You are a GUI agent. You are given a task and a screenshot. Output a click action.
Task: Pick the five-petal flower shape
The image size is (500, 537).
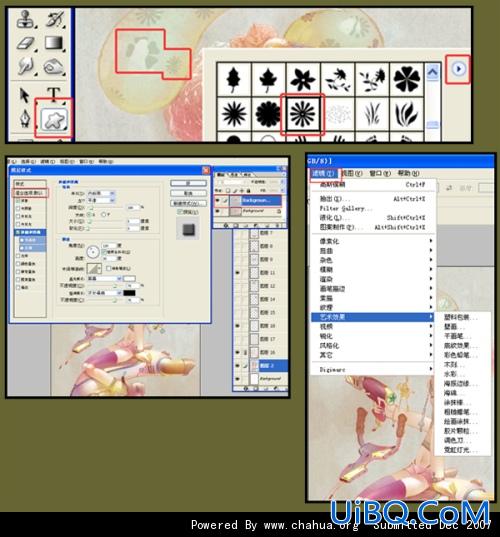(x=303, y=80)
